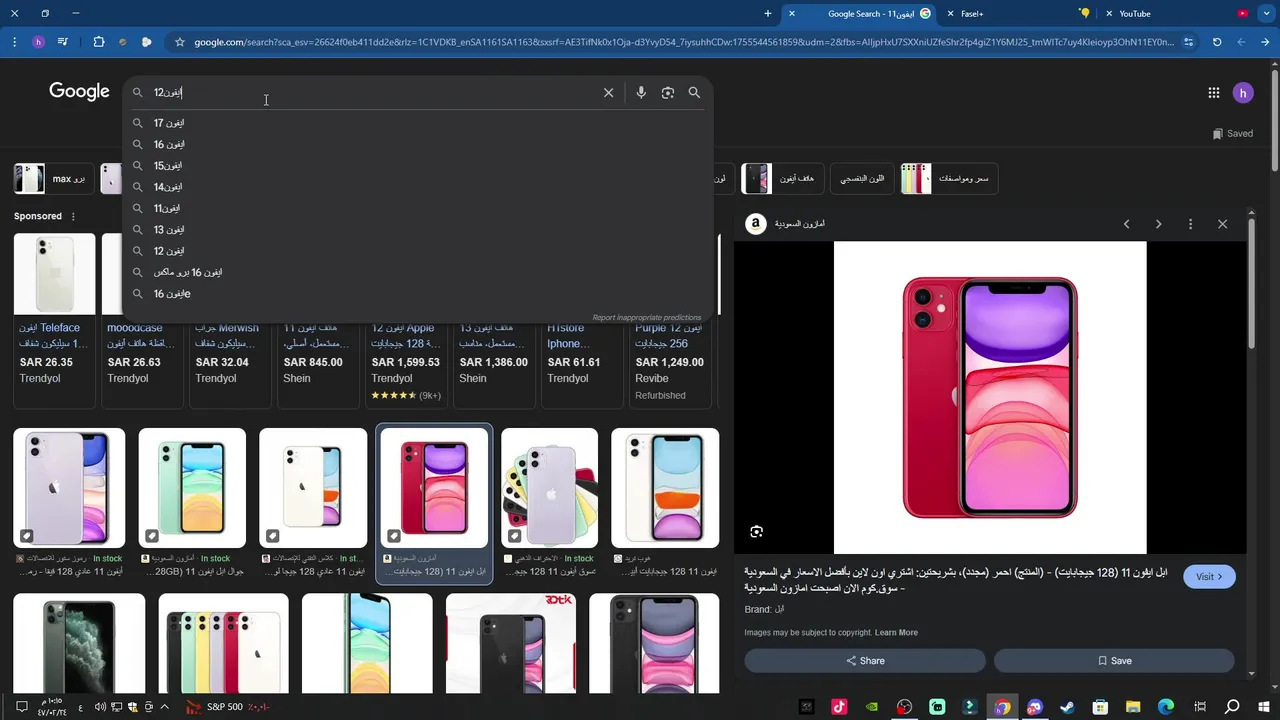
Task: Select the Google Search ايفون11 tab
Action: click(861, 14)
